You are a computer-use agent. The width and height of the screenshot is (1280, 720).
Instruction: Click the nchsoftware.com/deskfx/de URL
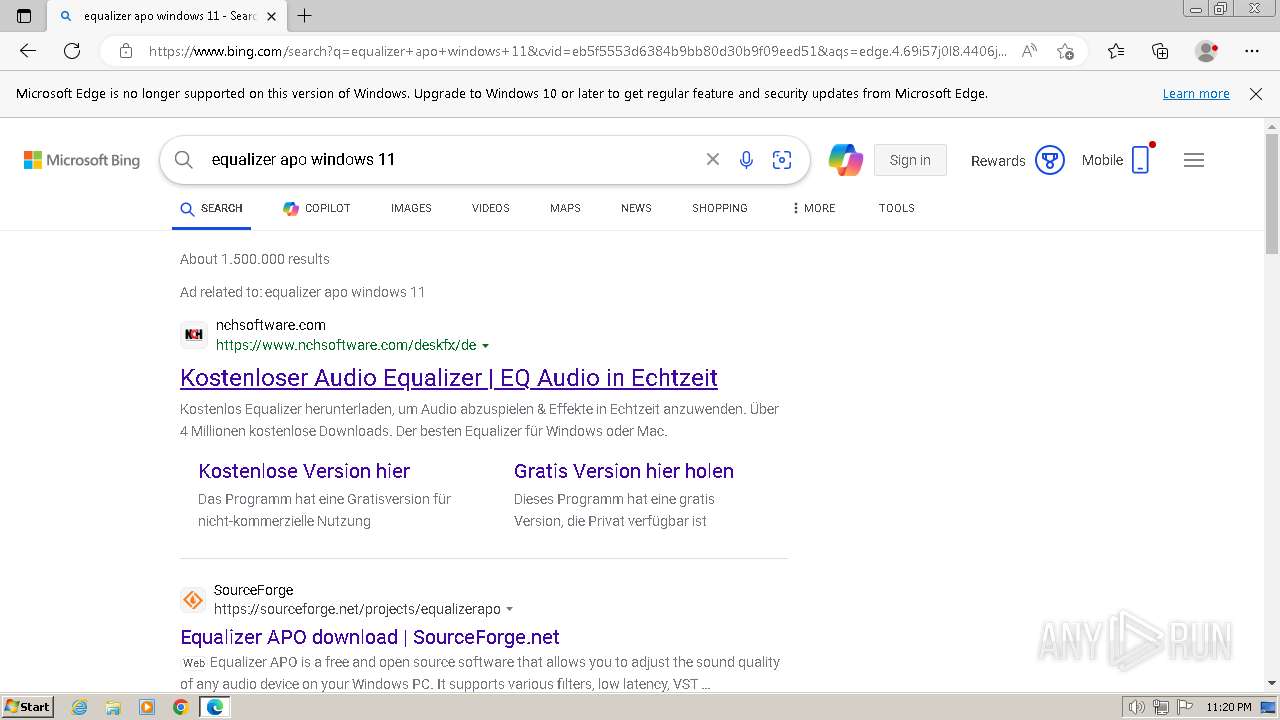[x=346, y=345]
